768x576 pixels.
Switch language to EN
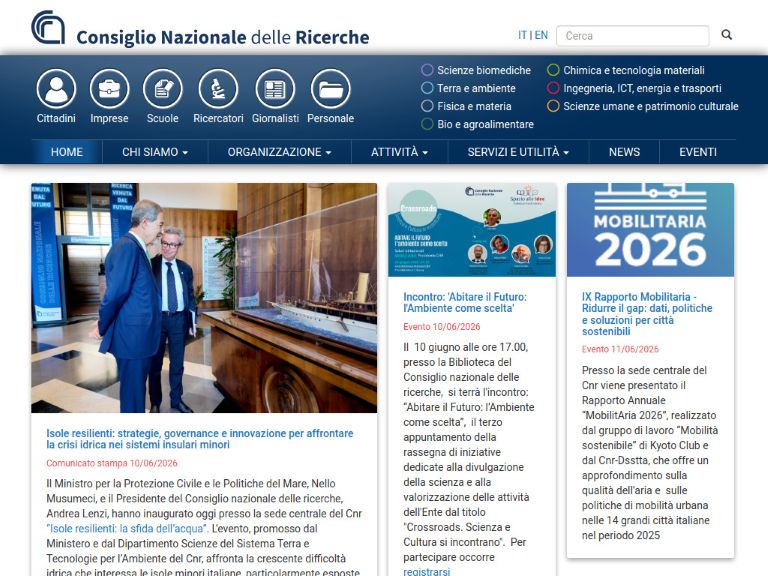point(541,35)
